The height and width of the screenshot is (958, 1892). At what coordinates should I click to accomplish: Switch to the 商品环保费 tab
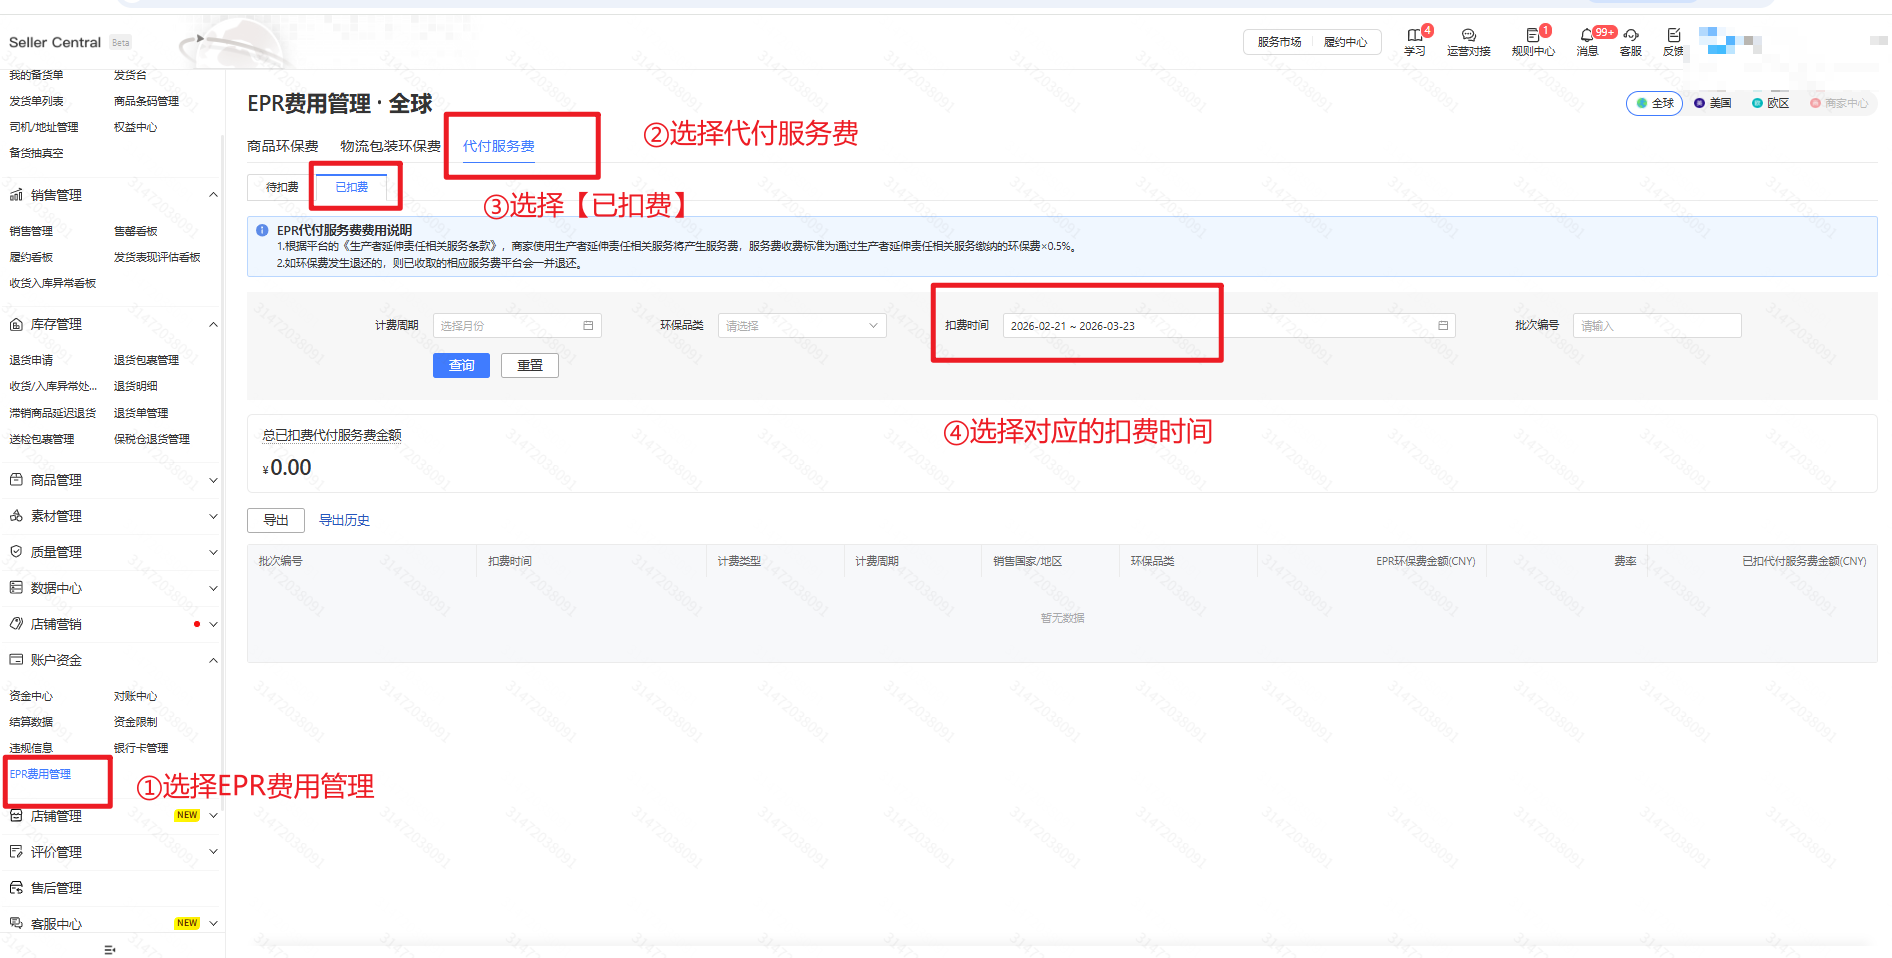(283, 146)
